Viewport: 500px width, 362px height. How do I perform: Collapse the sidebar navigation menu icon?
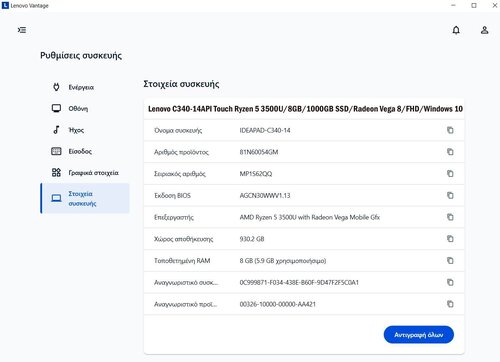(22, 30)
